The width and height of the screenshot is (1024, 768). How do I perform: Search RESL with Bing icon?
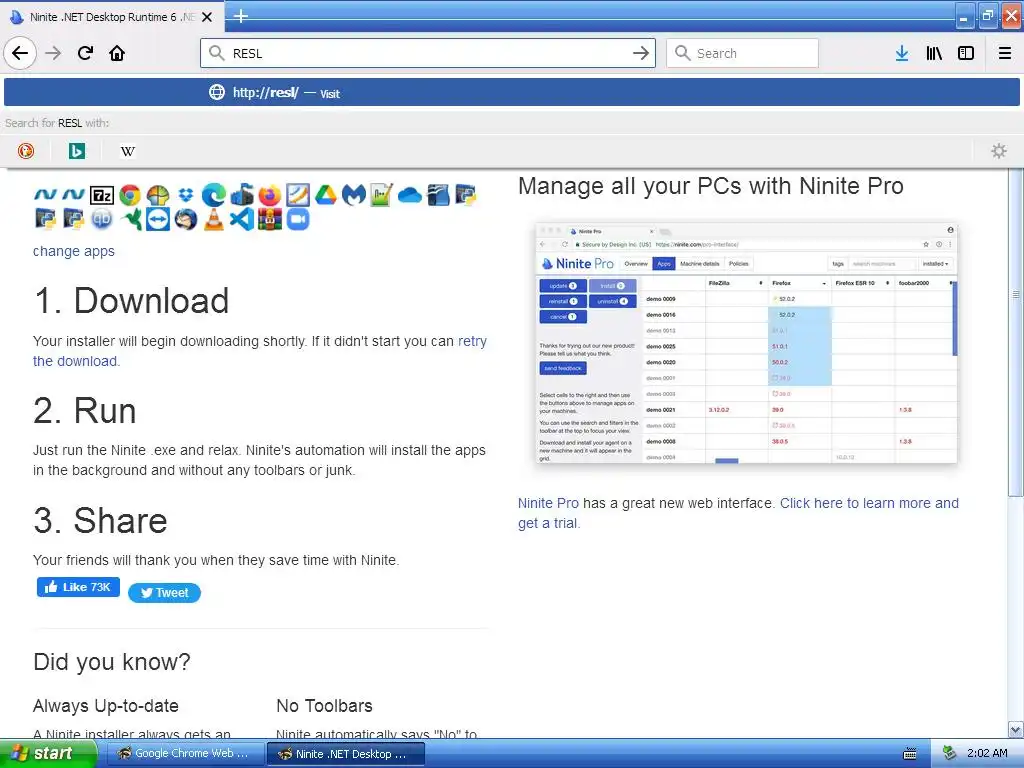pyautogui.click(x=76, y=151)
